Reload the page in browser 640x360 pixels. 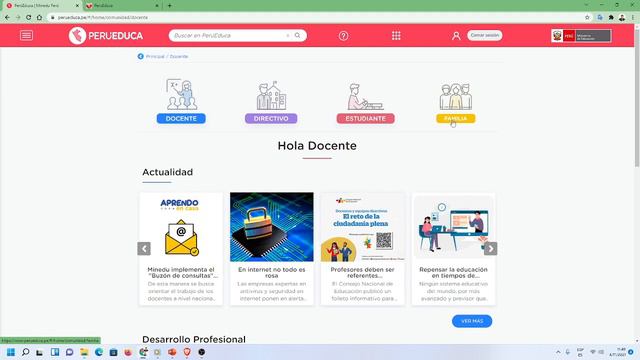[x=29, y=17]
